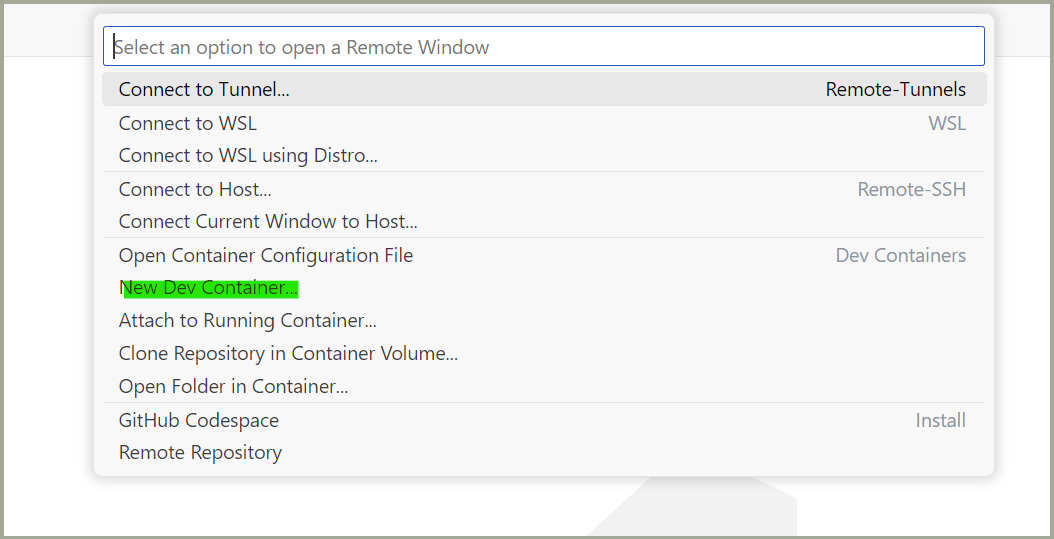The image size is (1054, 539).
Task: Choose Connect to Host option
Action: pyautogui.click(x=544, y=190)
